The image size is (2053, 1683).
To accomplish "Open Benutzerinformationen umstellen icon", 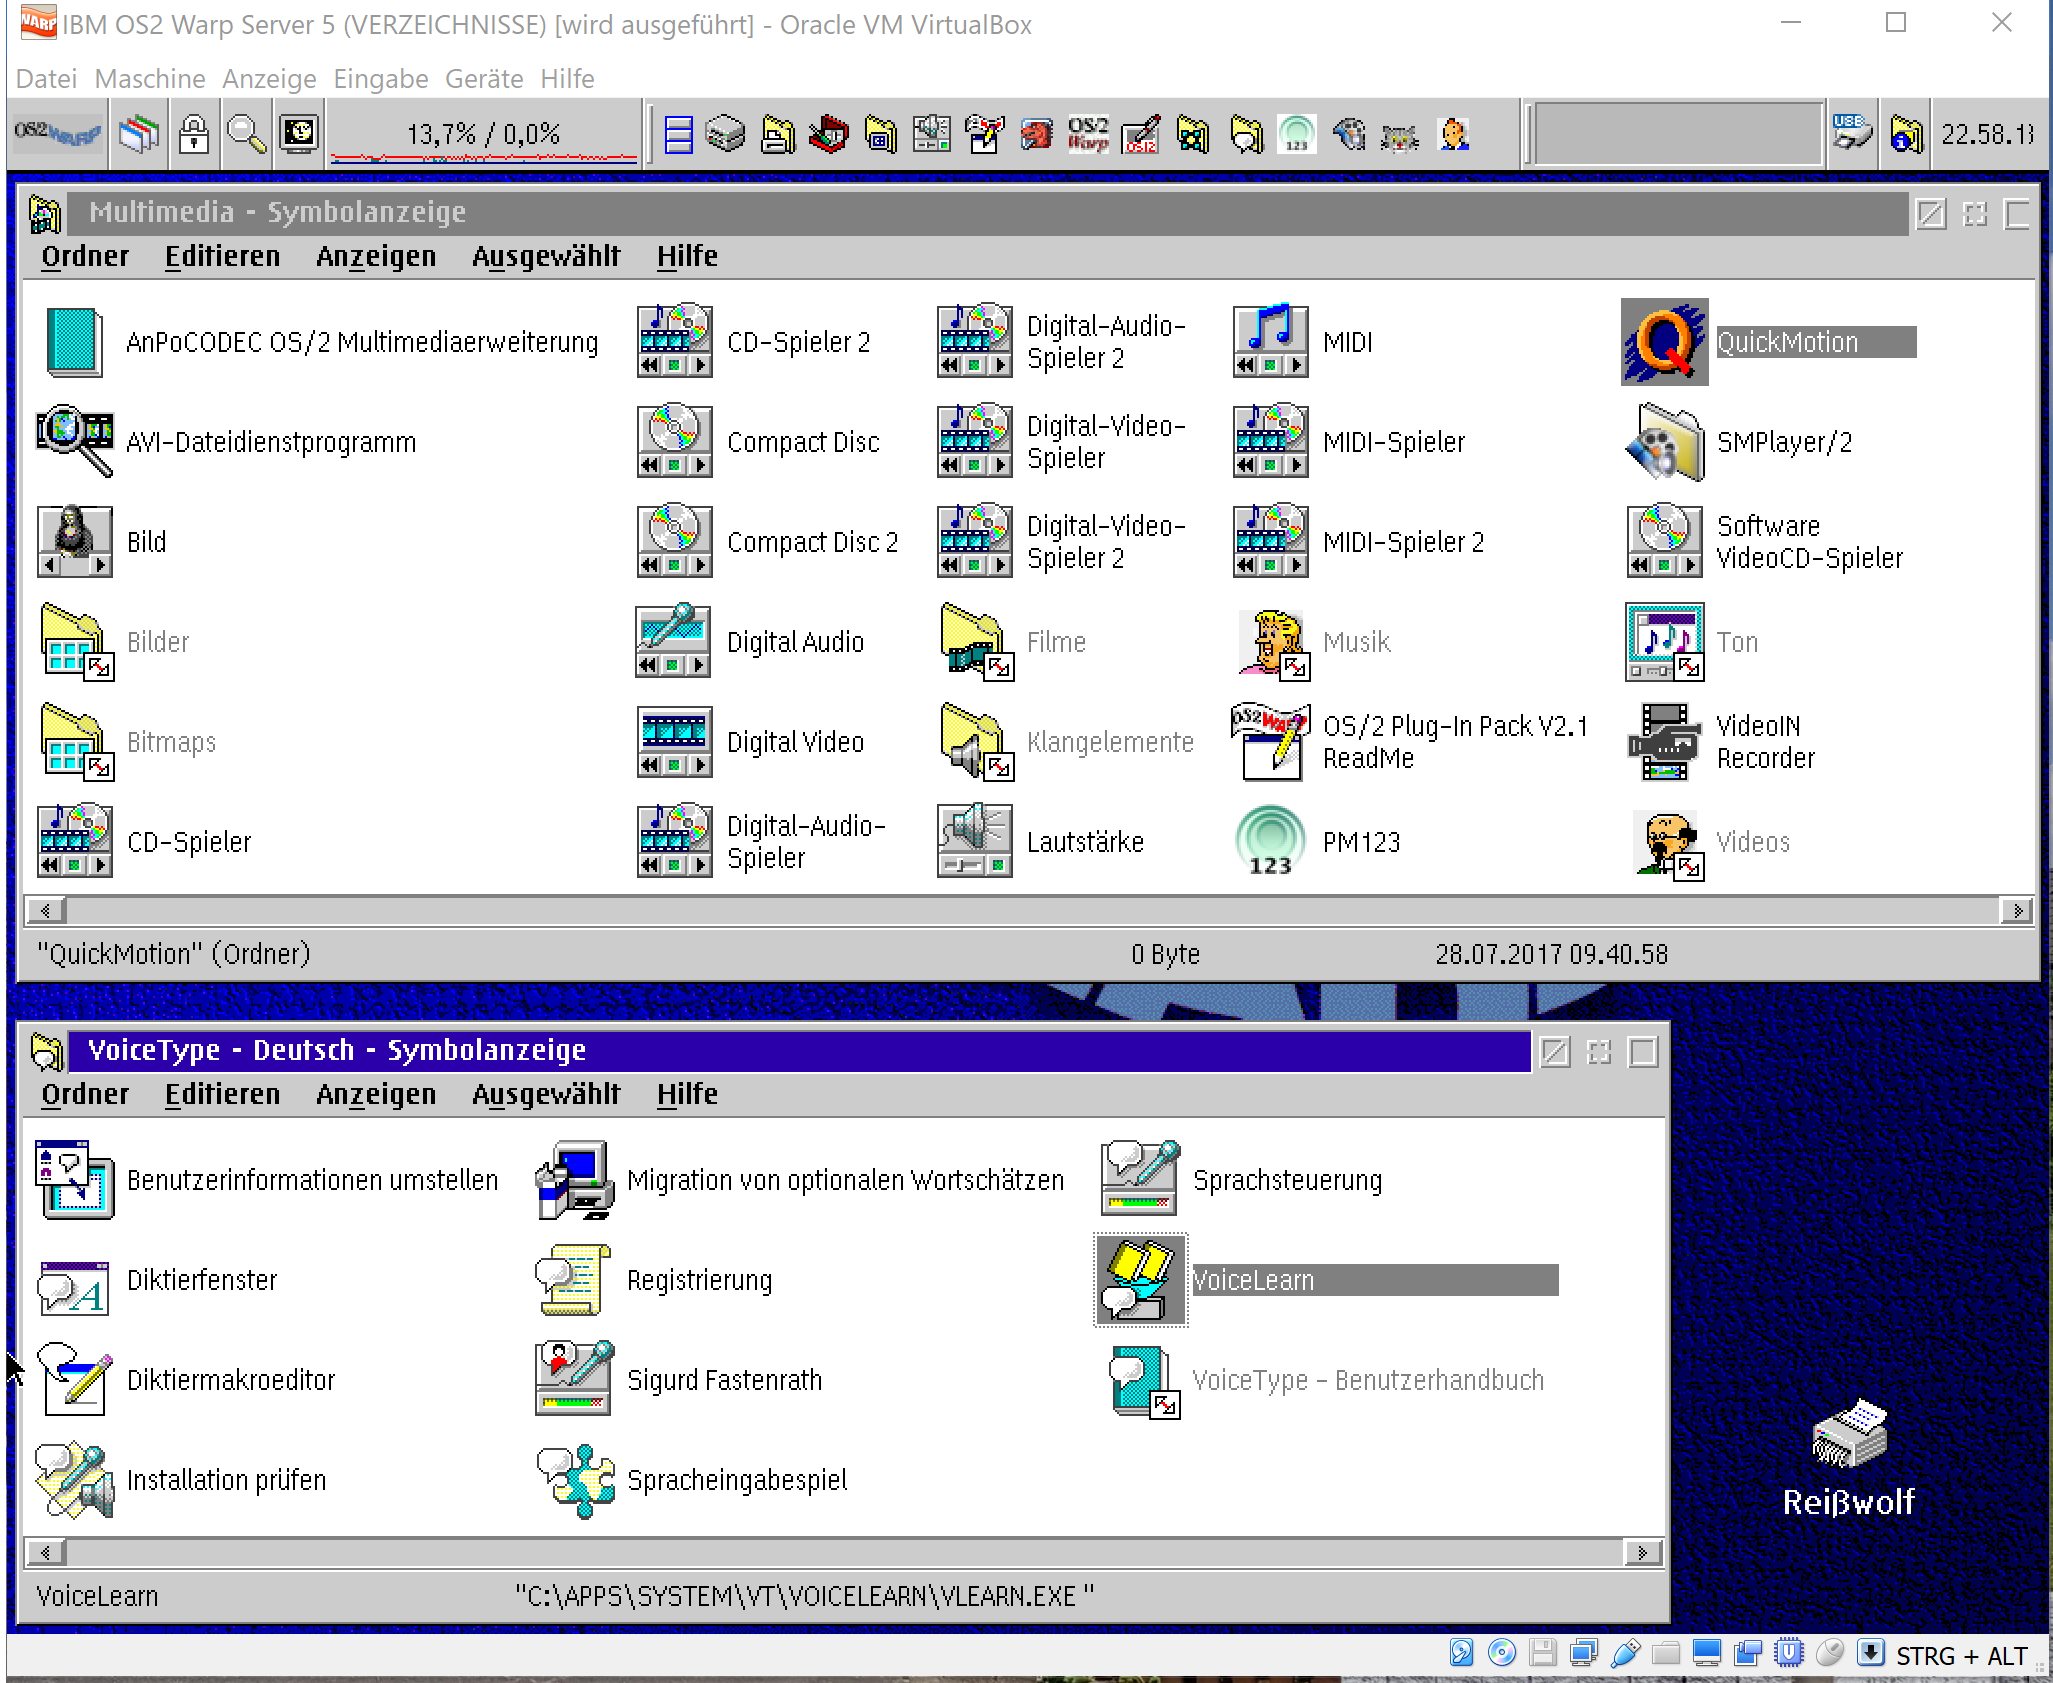I will [x=74, y=1180].
